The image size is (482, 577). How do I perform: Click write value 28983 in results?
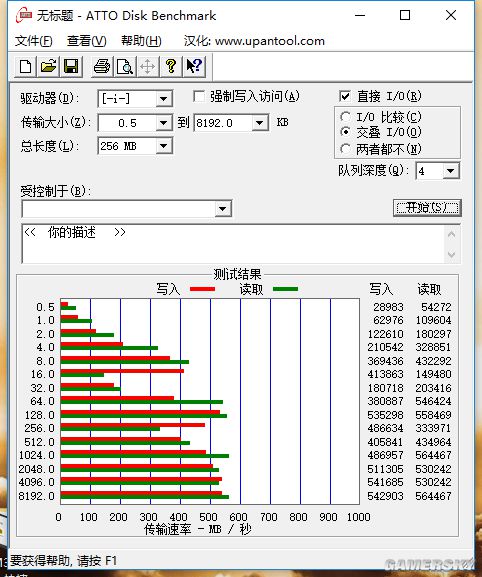(388, 307)
